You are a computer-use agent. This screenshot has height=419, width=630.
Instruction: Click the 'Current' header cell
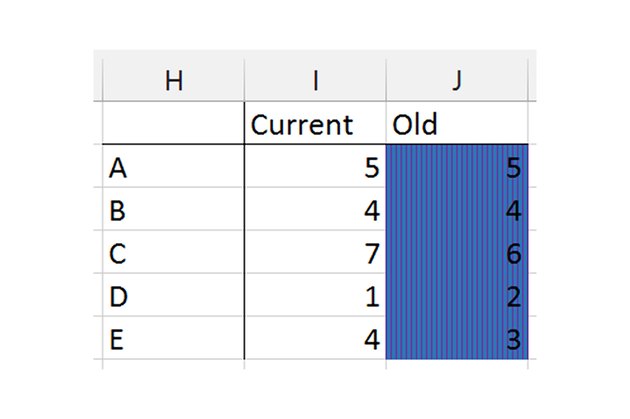coord(315,123)
